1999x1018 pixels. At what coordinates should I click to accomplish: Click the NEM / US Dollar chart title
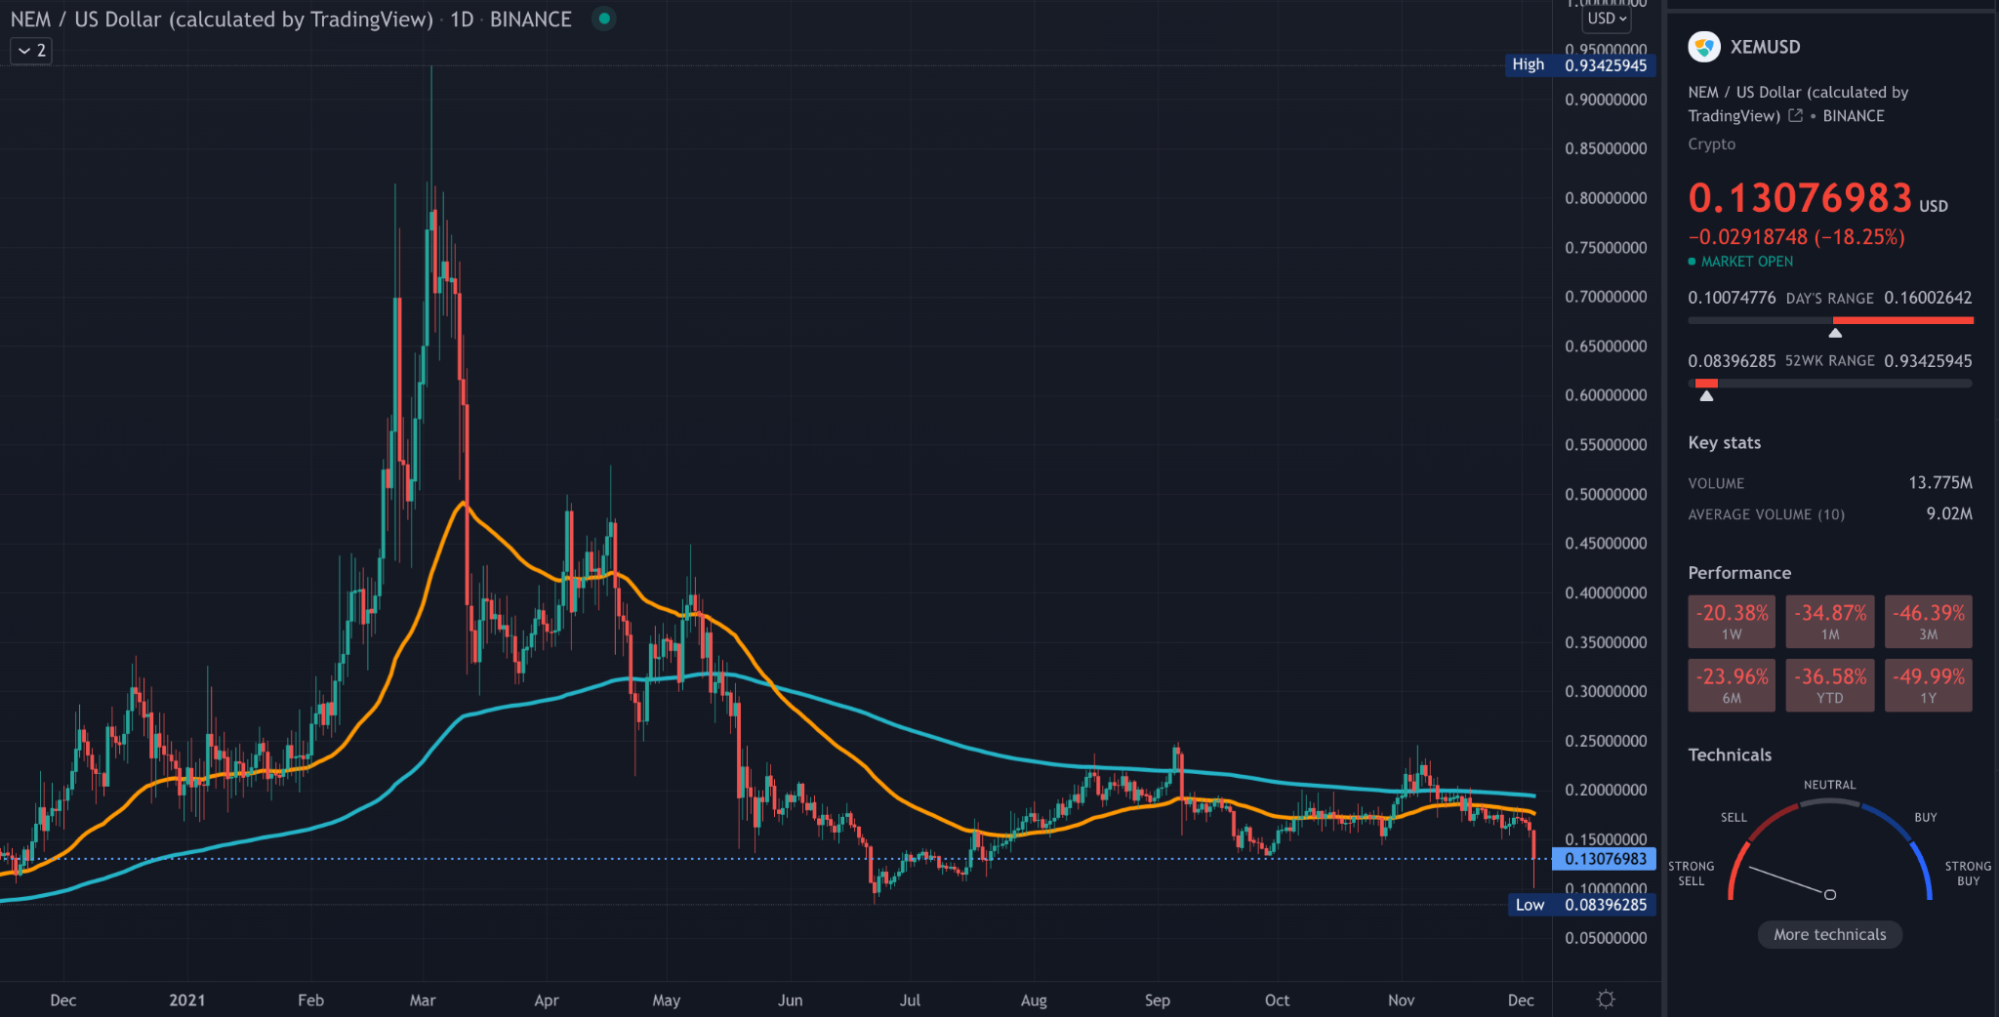click(221, 19)
